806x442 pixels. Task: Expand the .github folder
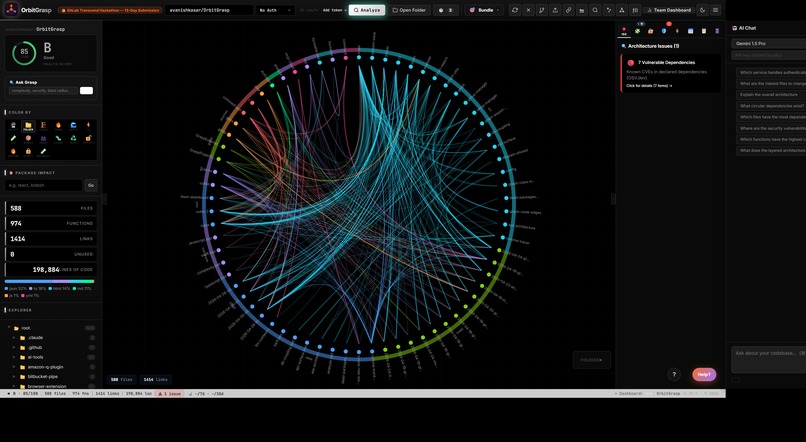point(14,347)
